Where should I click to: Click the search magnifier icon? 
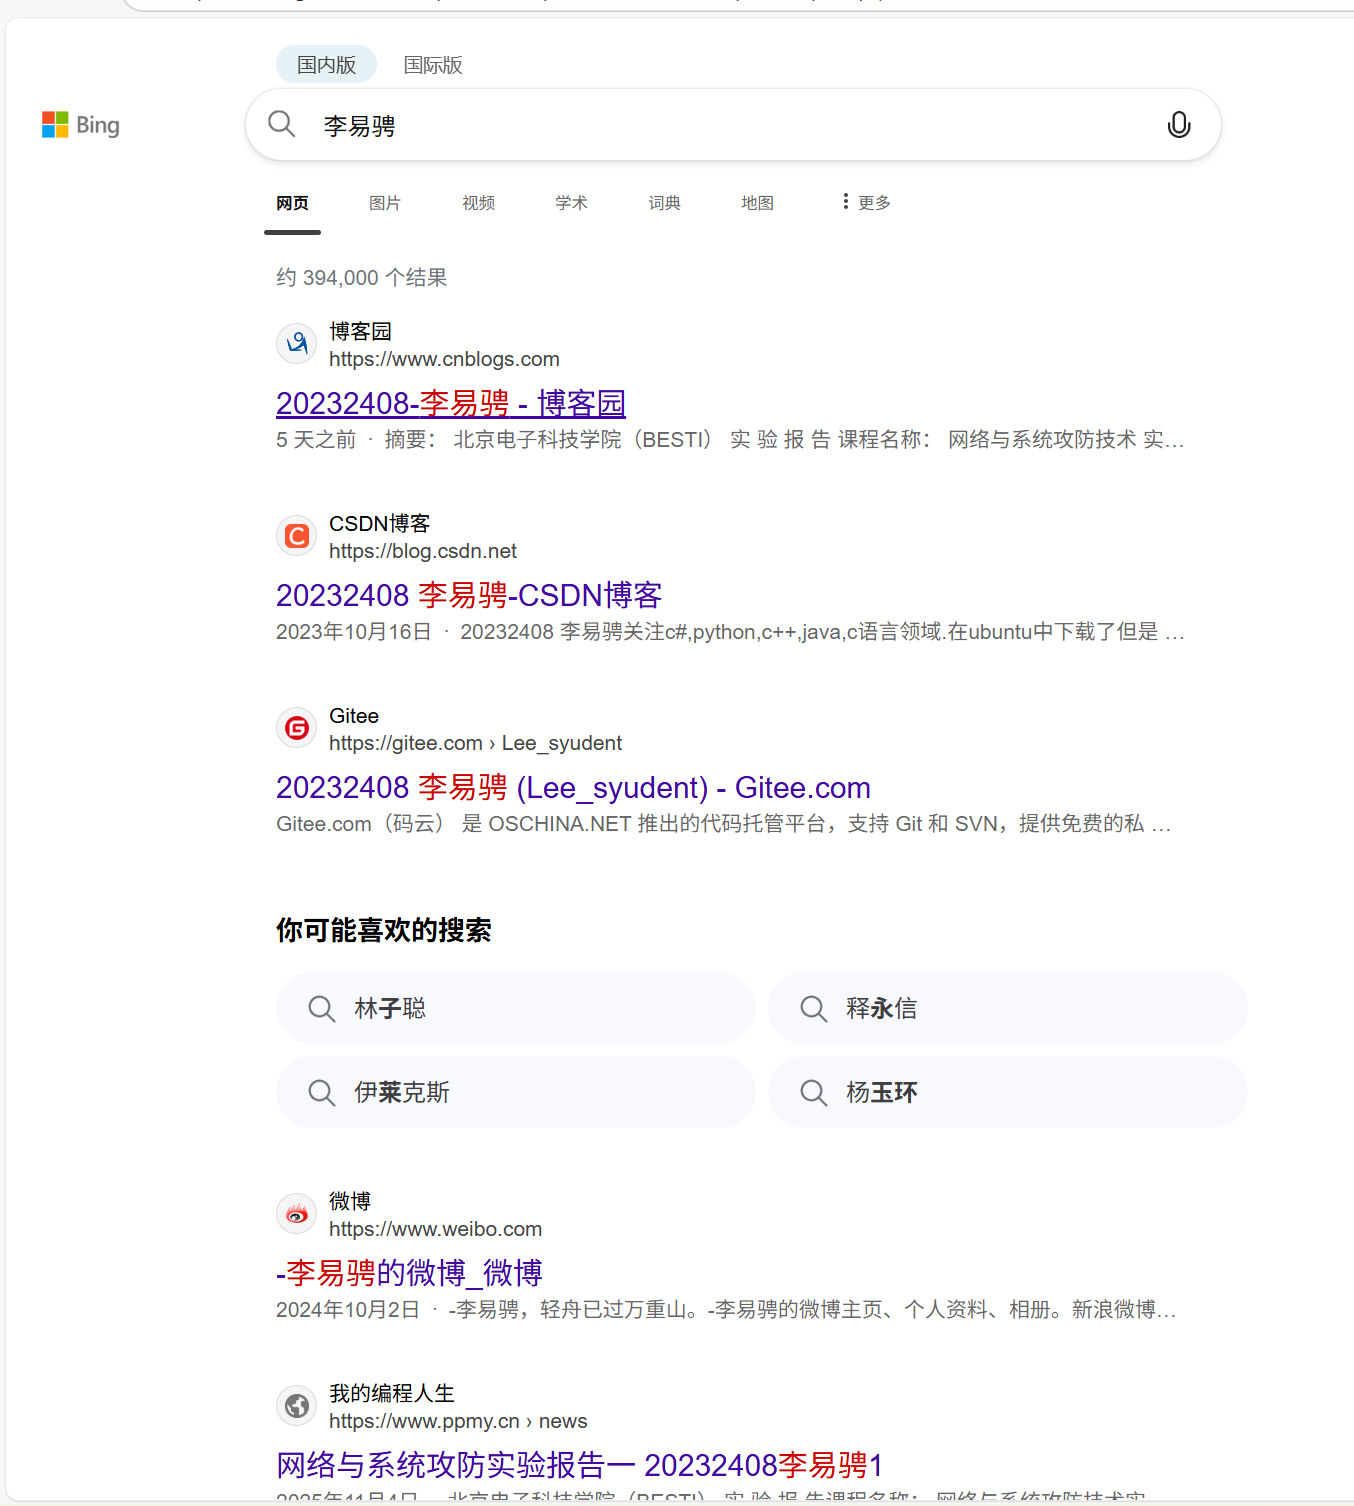281,124
